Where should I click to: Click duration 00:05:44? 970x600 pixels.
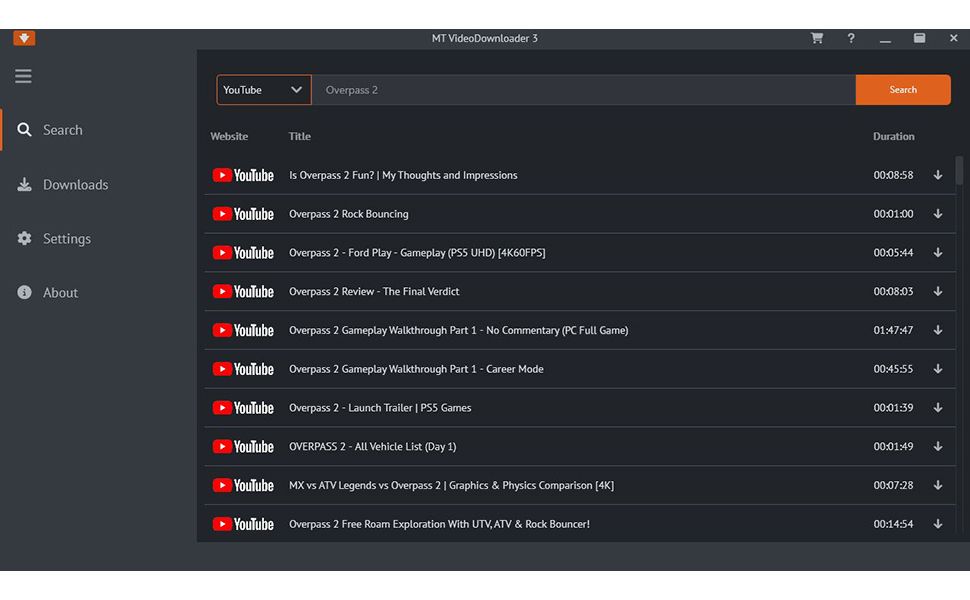(893, 252)
